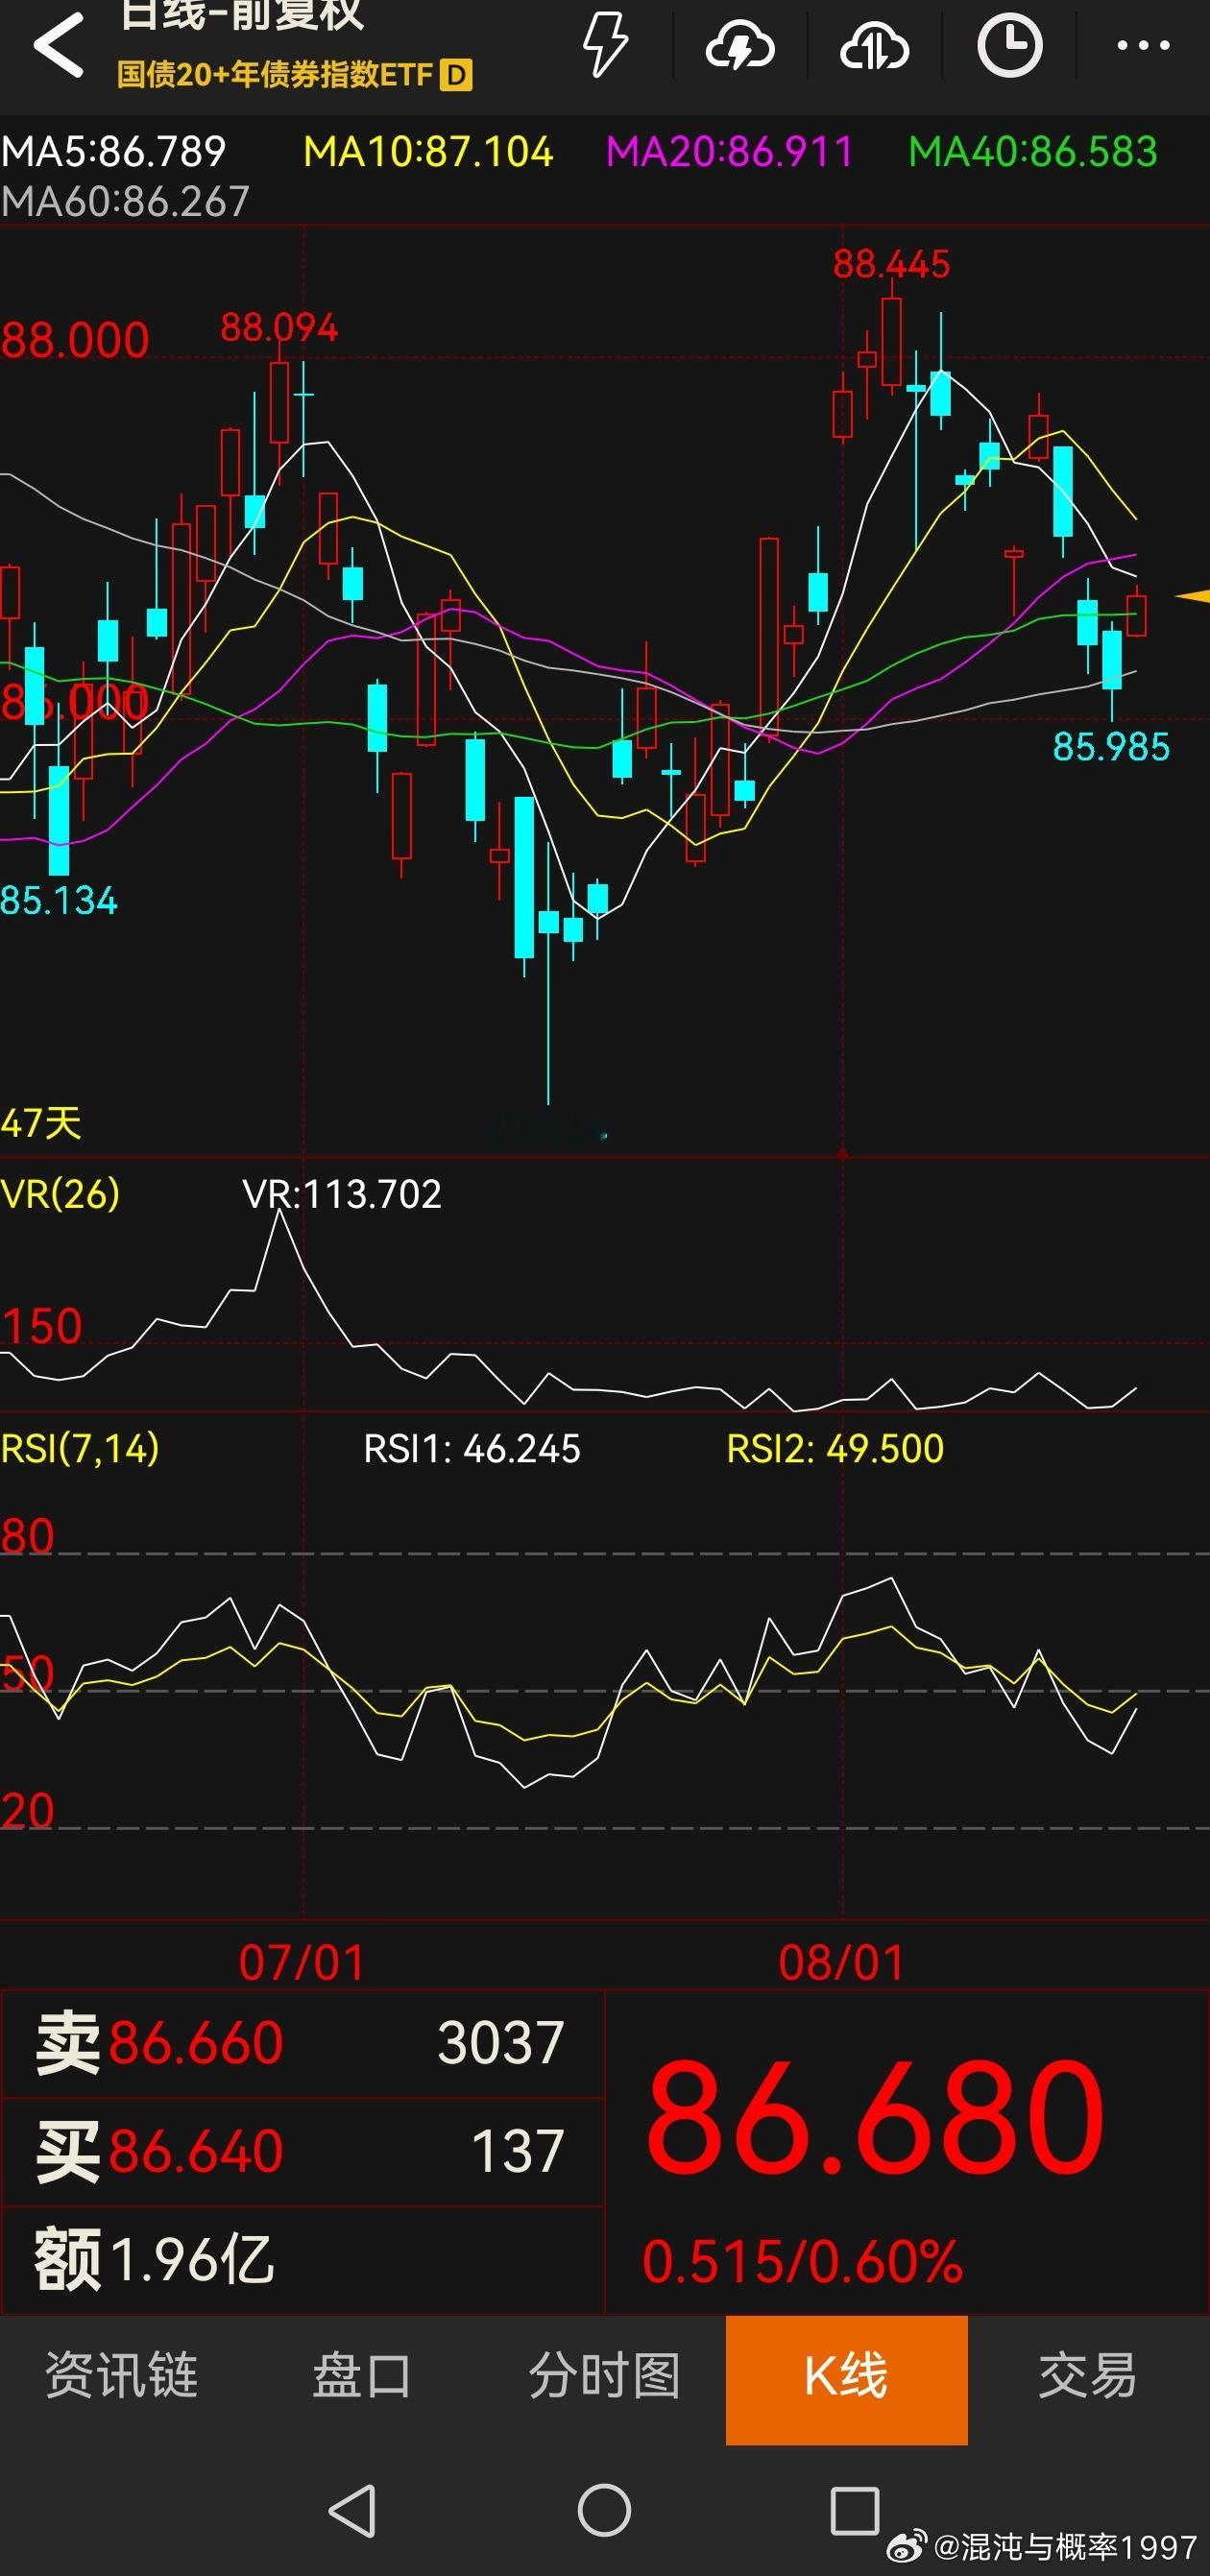Tap buy volume 137
This screenshot has height=2576, width=1210.
coord(518,2151)
